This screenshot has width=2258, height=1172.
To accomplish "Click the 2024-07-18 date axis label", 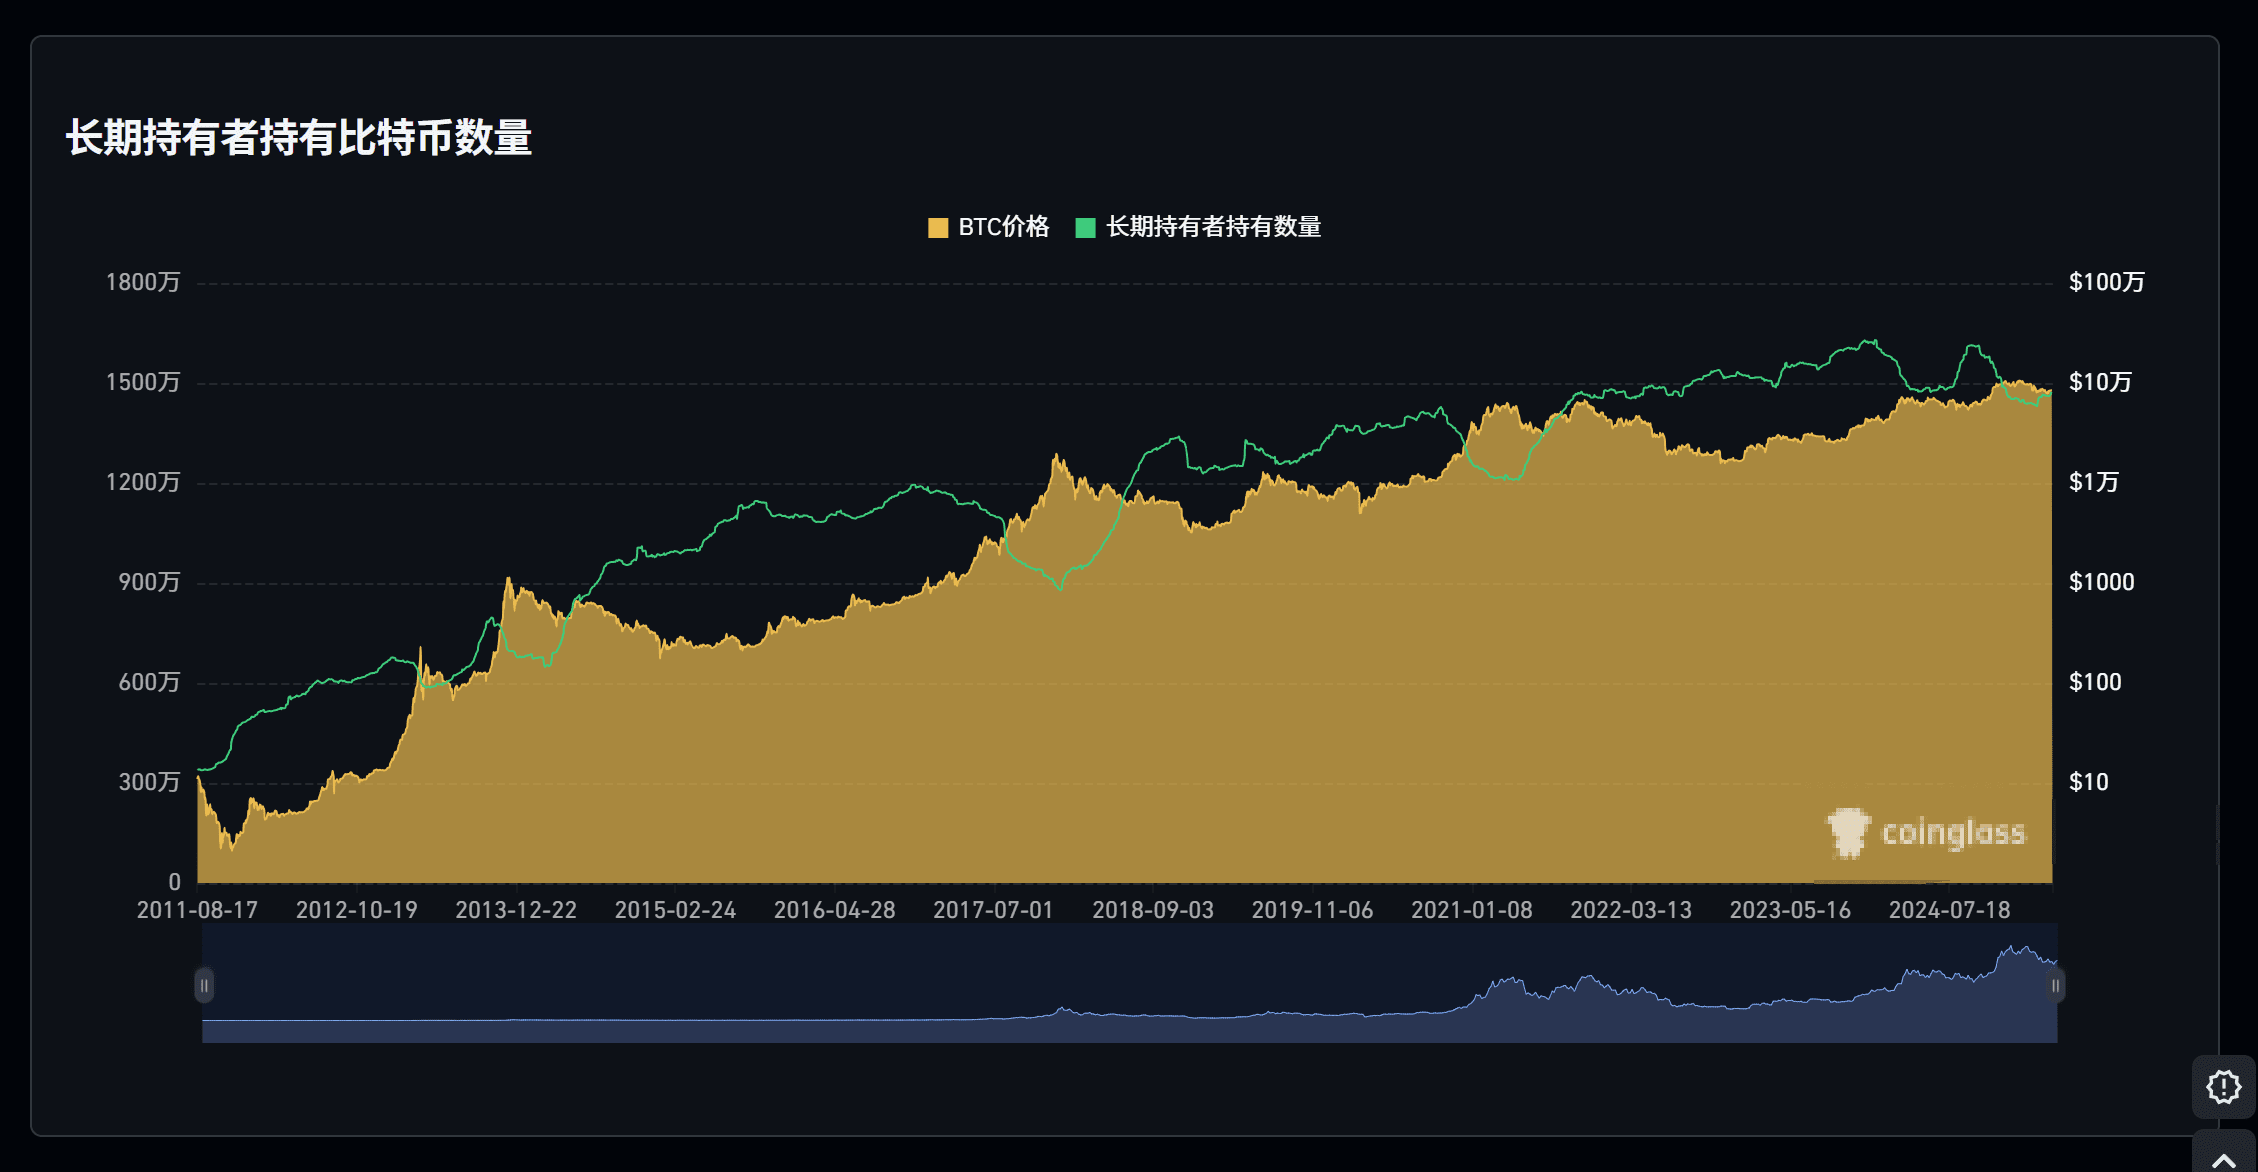I will point(1949,910).
